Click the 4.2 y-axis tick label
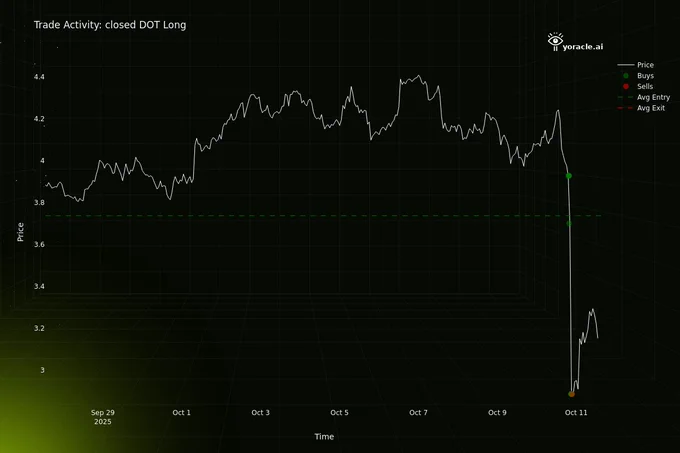The height and width of the screenshot is (453, 680). (x=39, y=118)
